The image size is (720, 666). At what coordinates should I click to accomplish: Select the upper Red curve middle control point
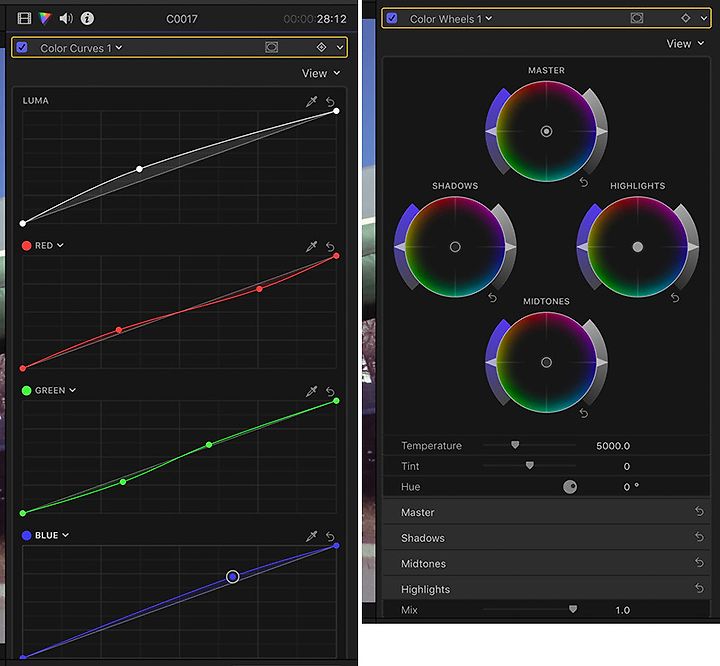pyautogui.click(x=259, y=289)
